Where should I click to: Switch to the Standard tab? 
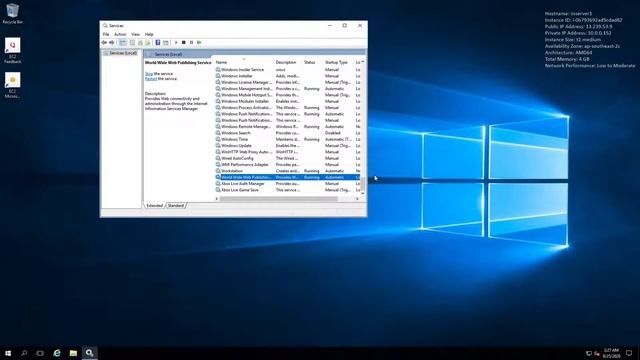(x=176, y=206)
